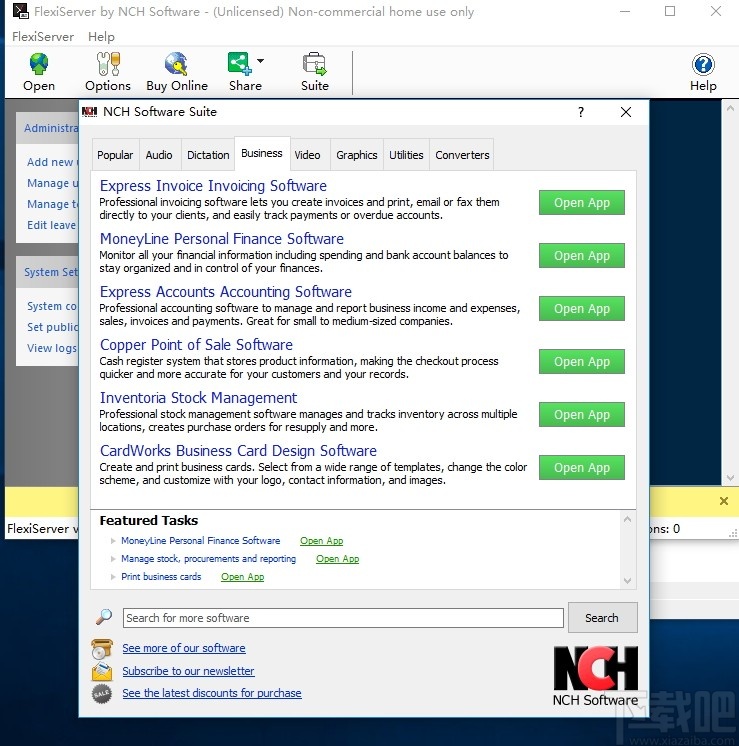Click Open App link for Print business cards
739x746 pixels.
tap(243, 577)
